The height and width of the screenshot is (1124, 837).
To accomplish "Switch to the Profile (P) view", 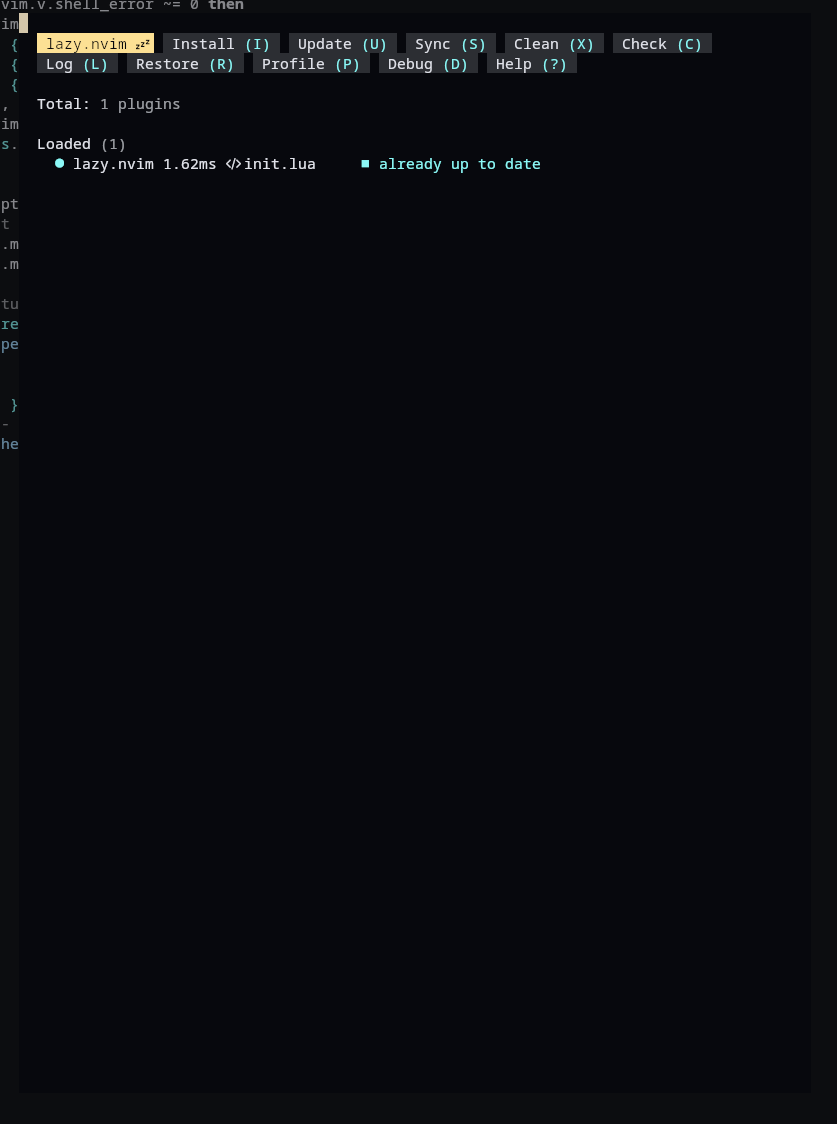I will coord(311,64).
